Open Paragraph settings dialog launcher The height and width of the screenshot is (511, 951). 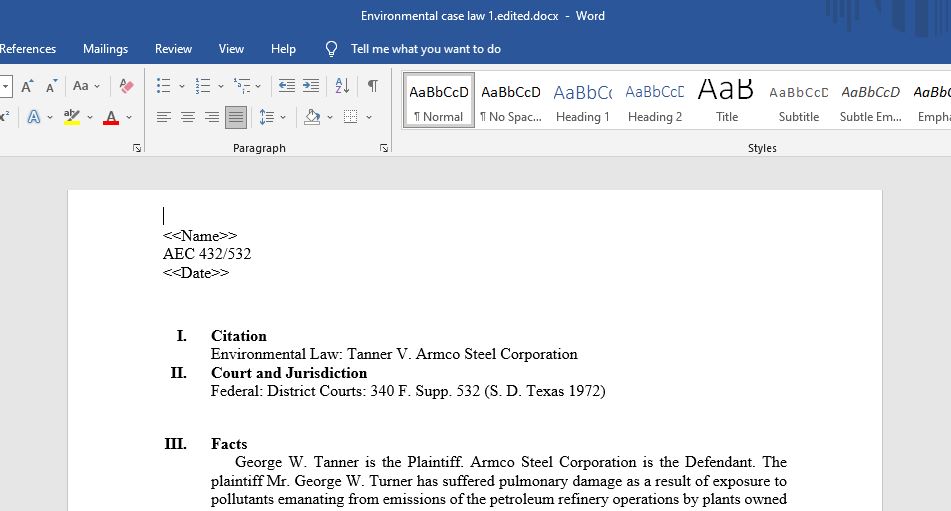point(384,148)
